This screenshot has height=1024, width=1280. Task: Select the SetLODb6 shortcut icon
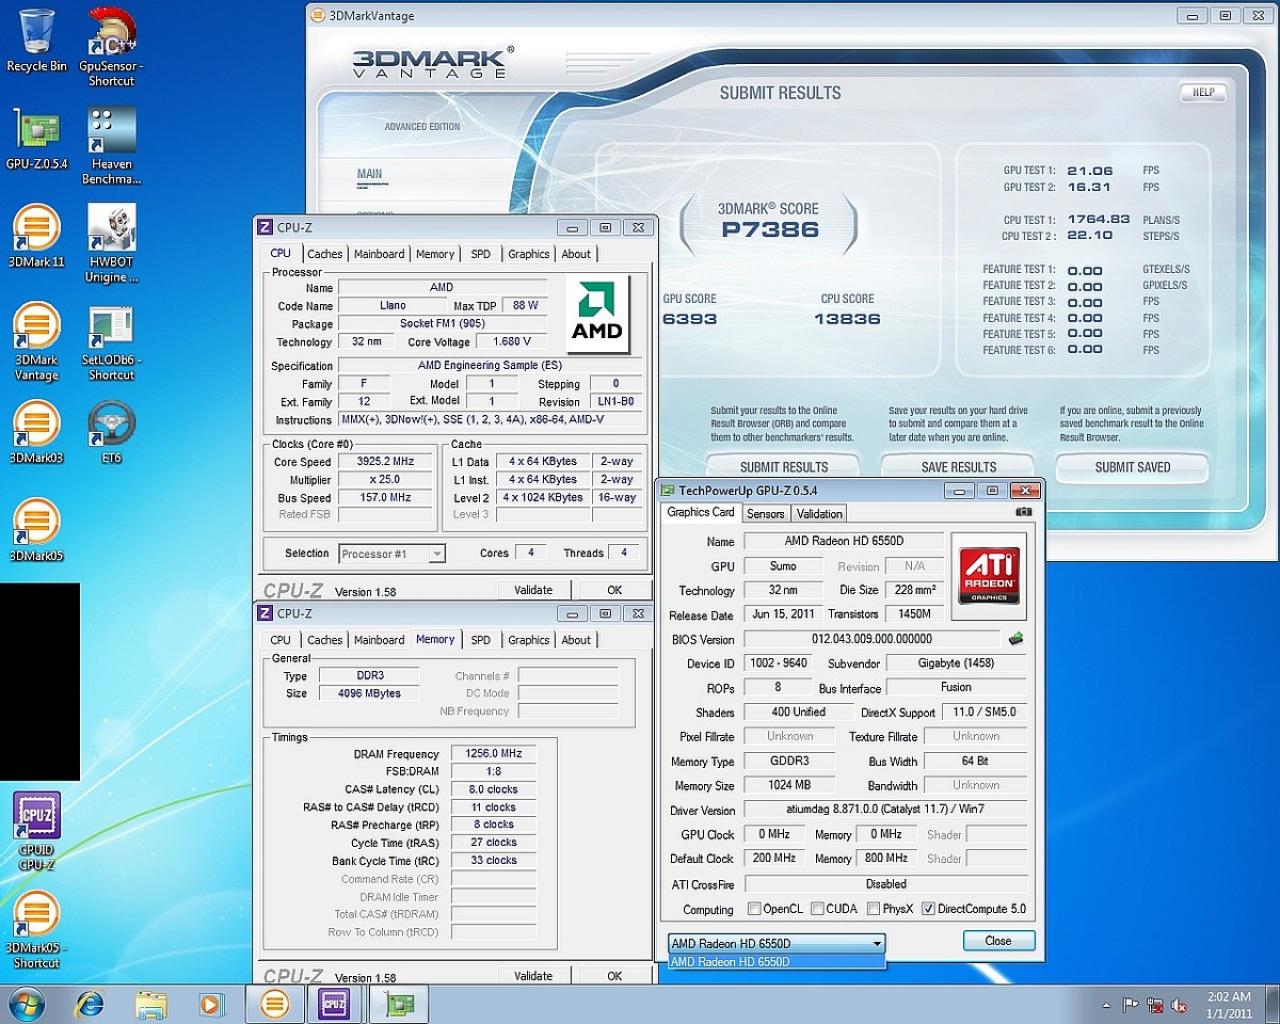pos(111,343)
